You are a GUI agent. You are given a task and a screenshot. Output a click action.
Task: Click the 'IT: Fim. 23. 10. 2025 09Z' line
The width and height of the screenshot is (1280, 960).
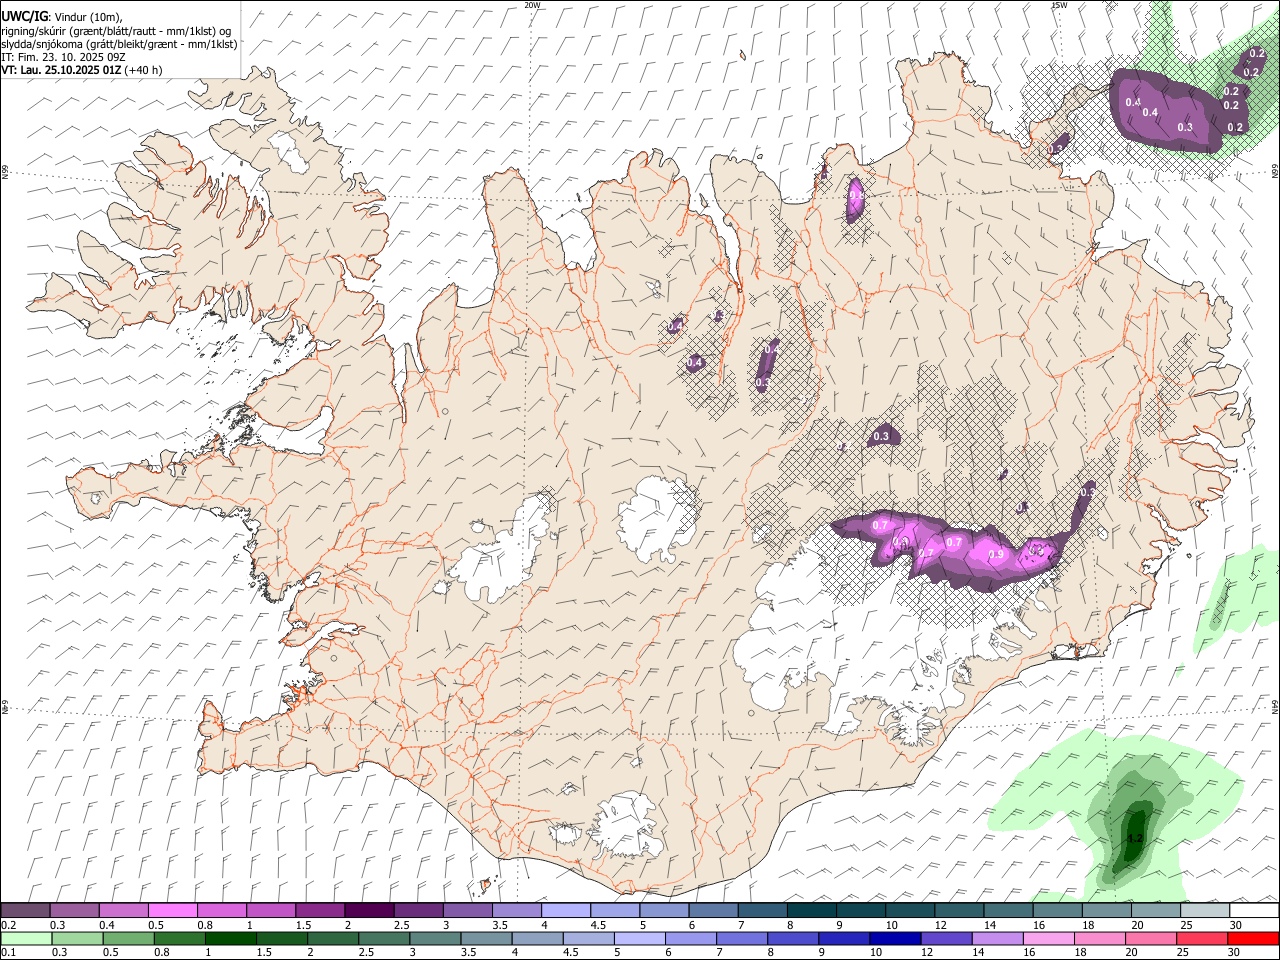point(63,57)
